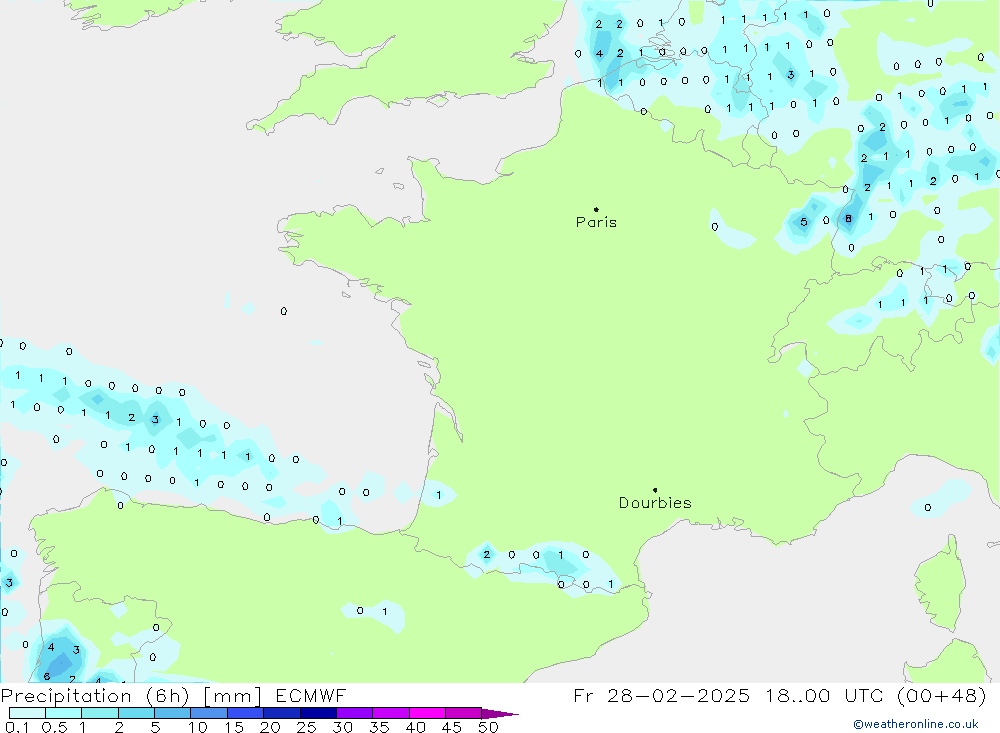This screenshot has width=1000, height=733.
Task: Click the 5 mm precipitation value east of Paris
Action: click(x=803, y=222)
